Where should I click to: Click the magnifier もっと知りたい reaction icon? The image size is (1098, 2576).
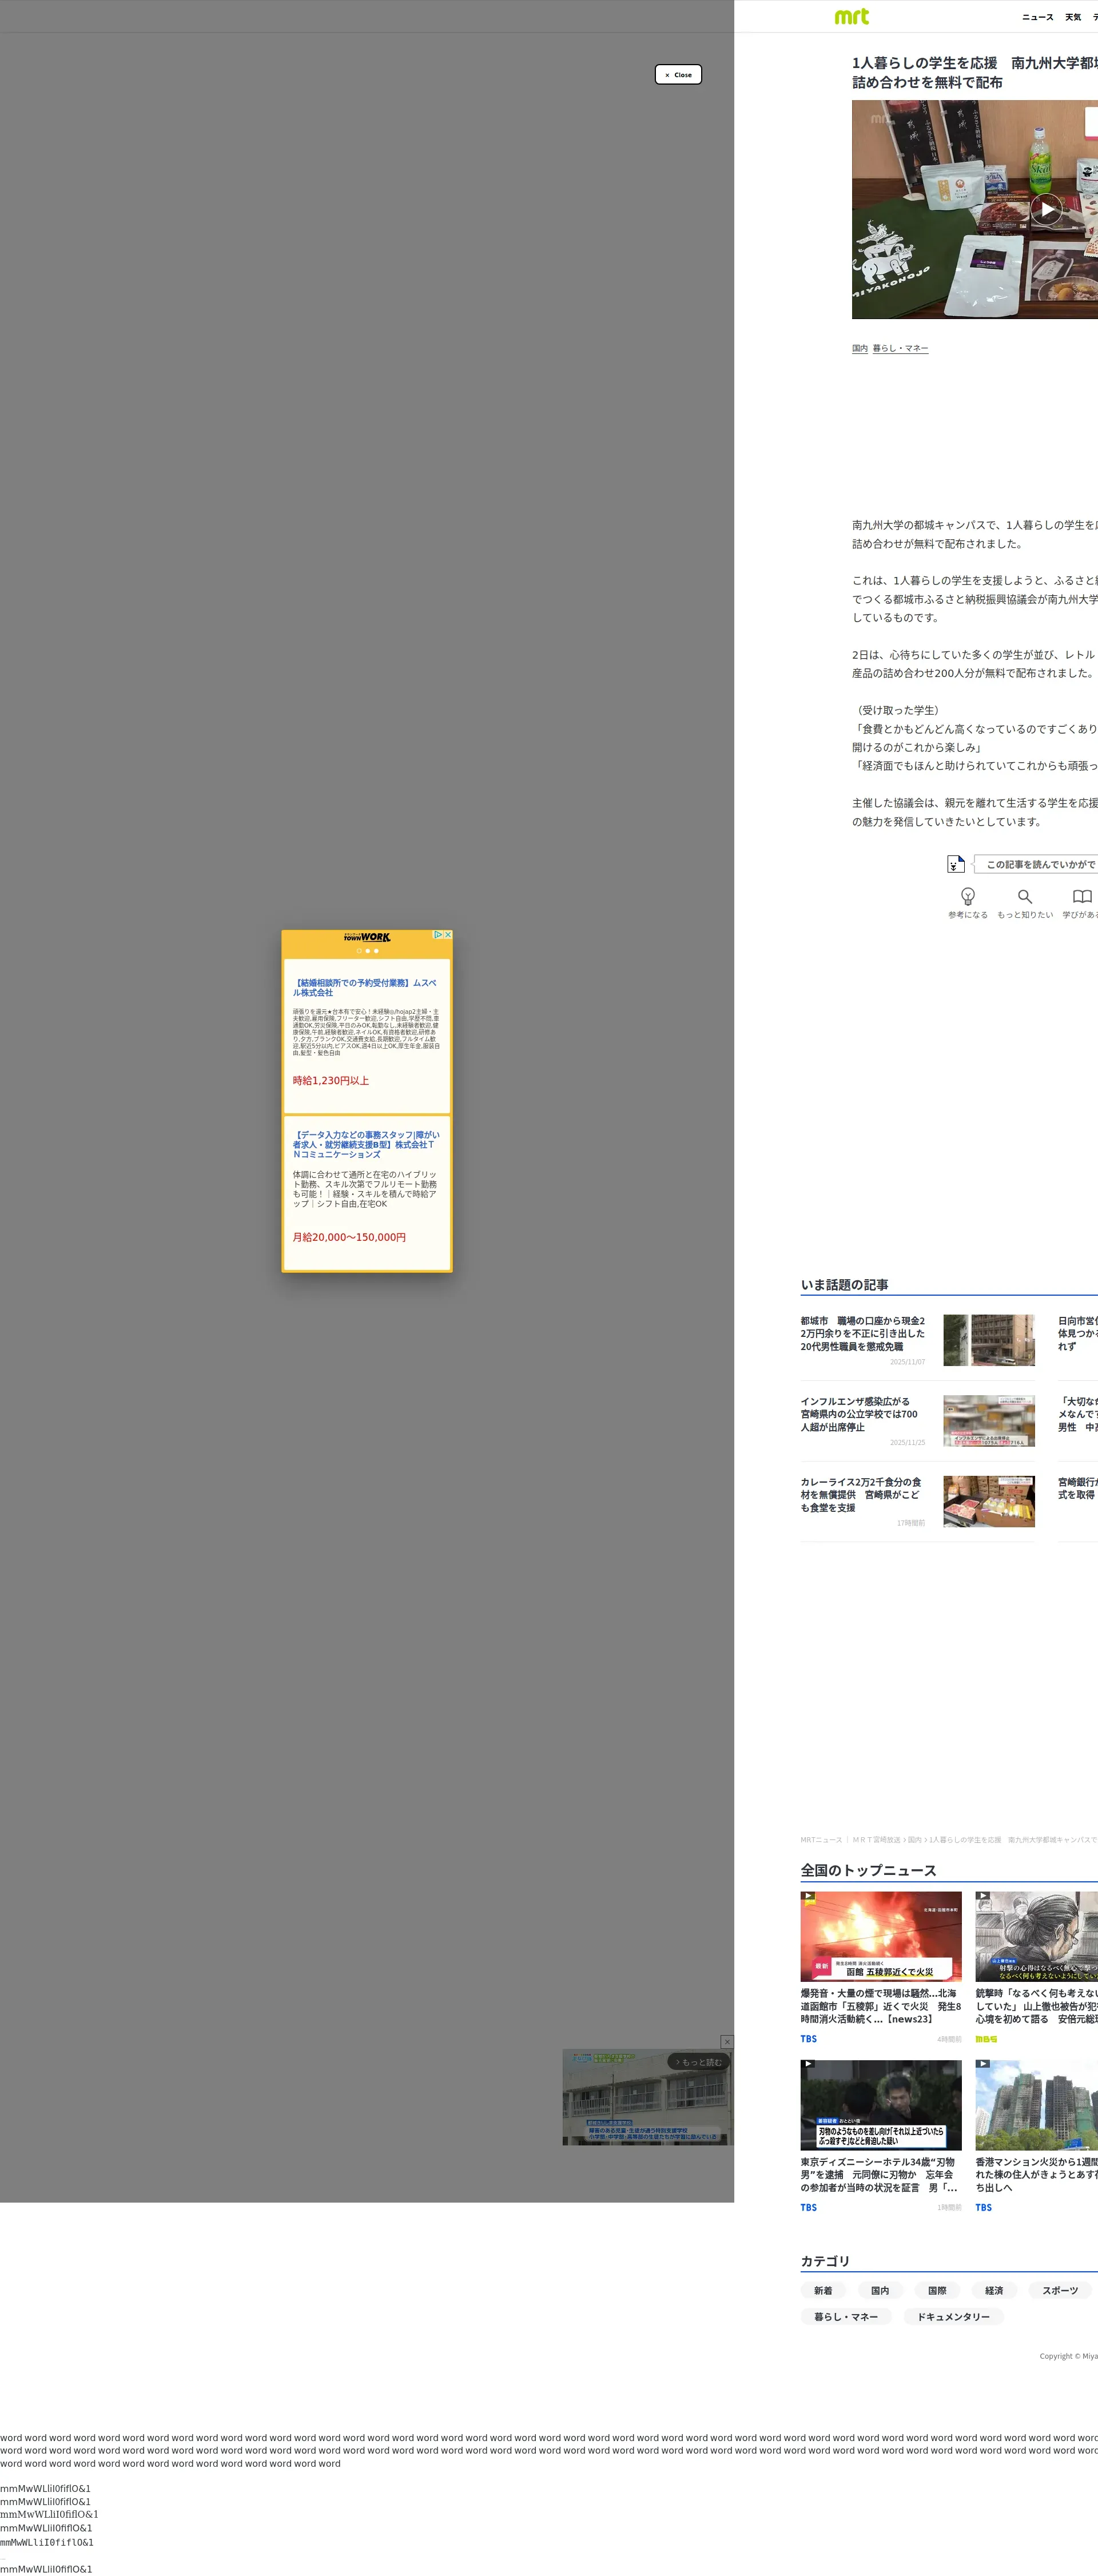coord(1024,896)
